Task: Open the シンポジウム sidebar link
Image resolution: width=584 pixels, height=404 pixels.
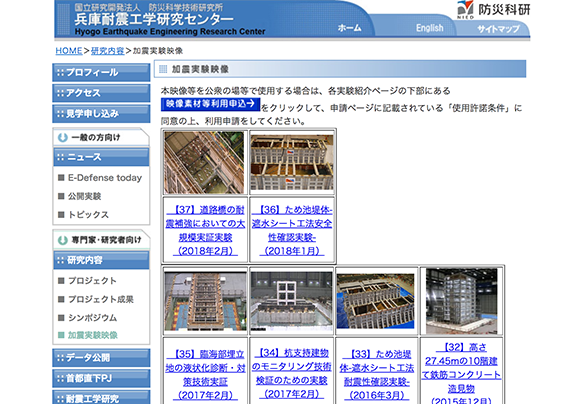Action: [x=92, y=318]
